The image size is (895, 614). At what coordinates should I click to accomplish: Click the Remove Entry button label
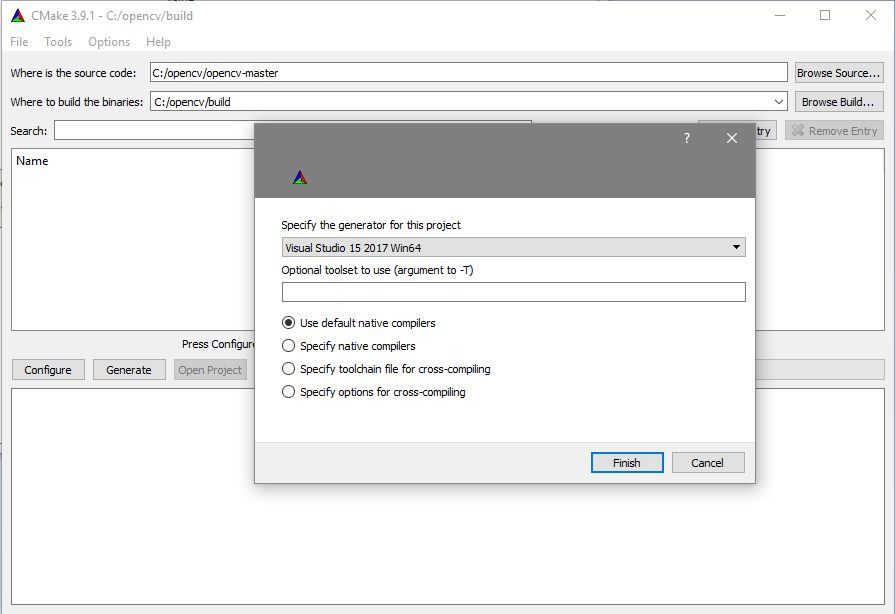click(842, 131)
